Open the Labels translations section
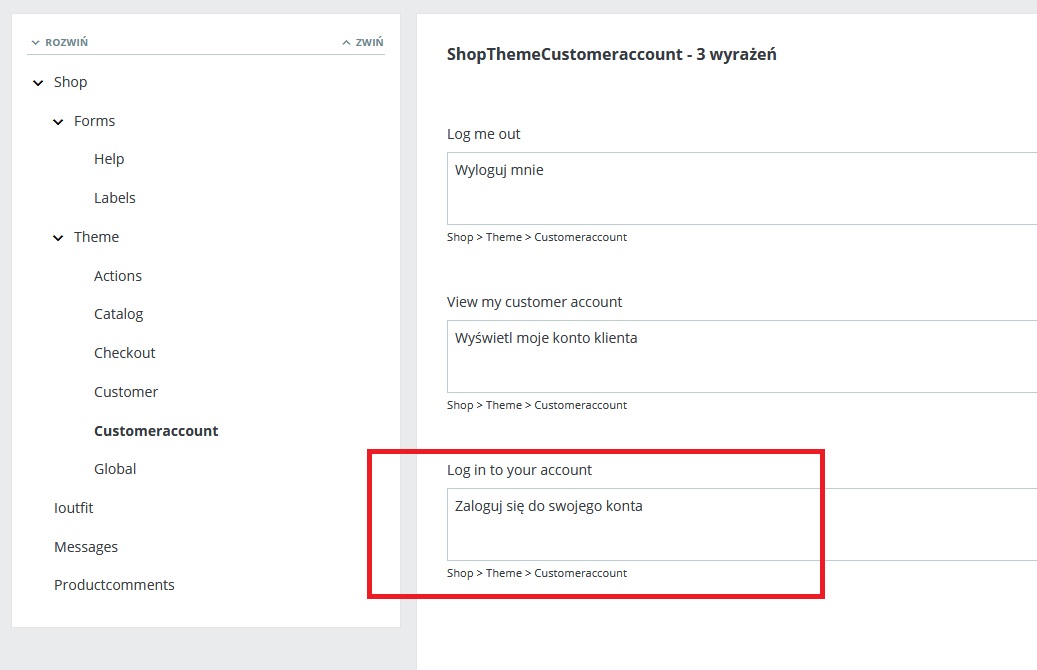The image size is (1037, 670). click(114, 198)
